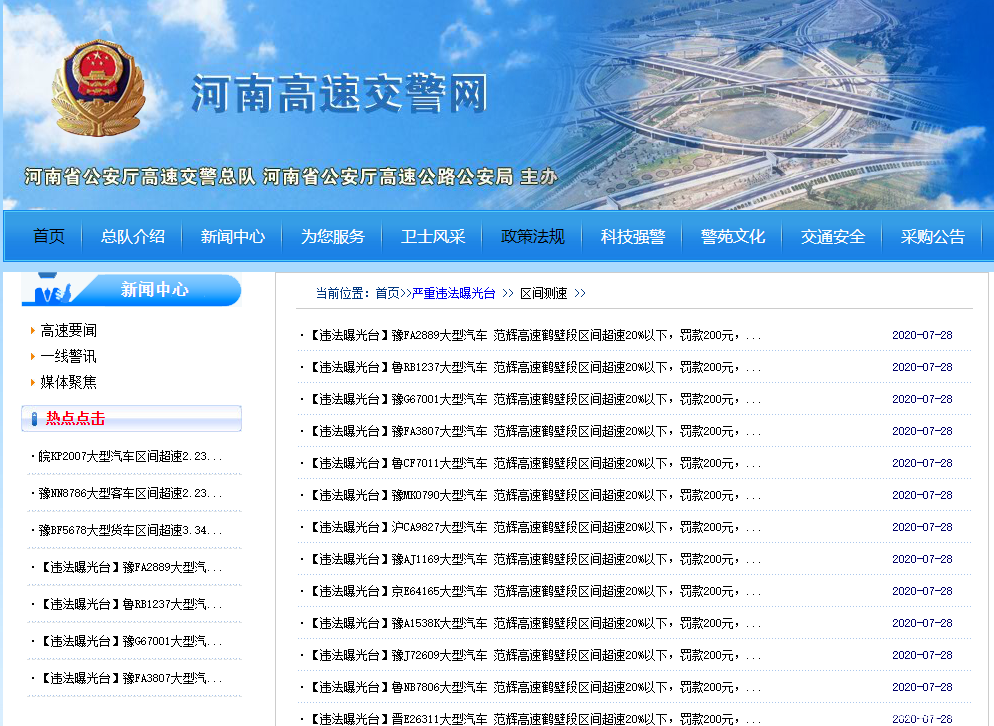Select the 科技强警 navigation item
This screenshot has width=994, height=726.
pos(633,237)
